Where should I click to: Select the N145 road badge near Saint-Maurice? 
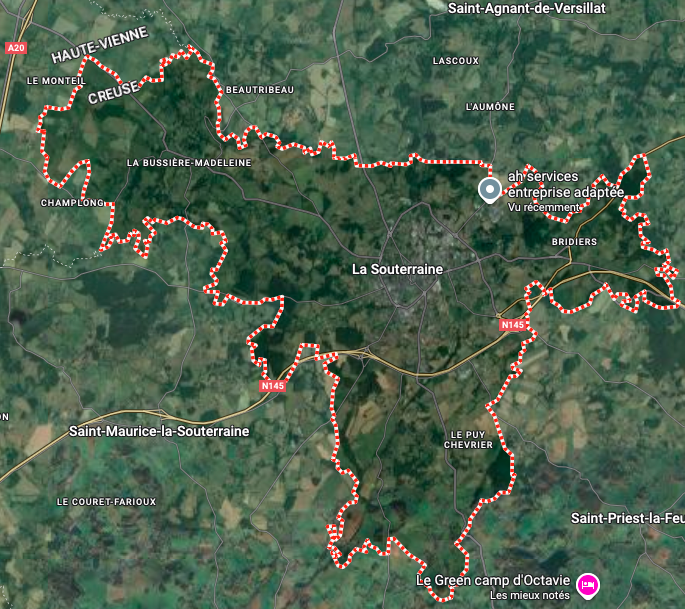point(273,386)
